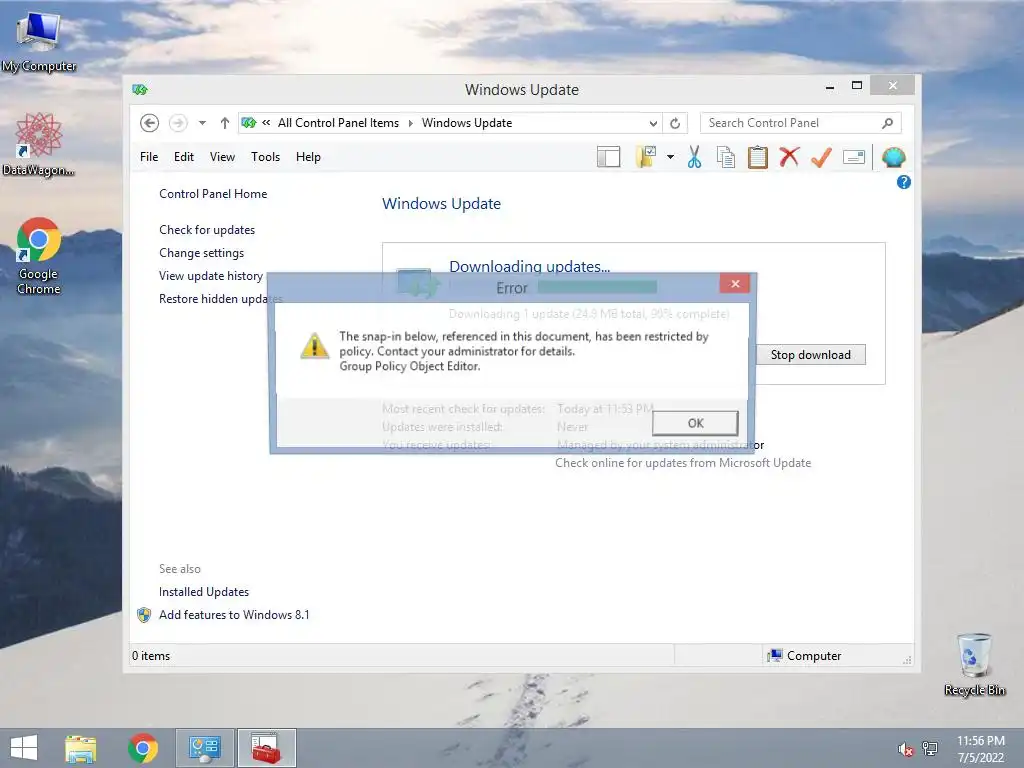Open View update history link
The image size is (1024, 768).
click(x=211, y=276)
